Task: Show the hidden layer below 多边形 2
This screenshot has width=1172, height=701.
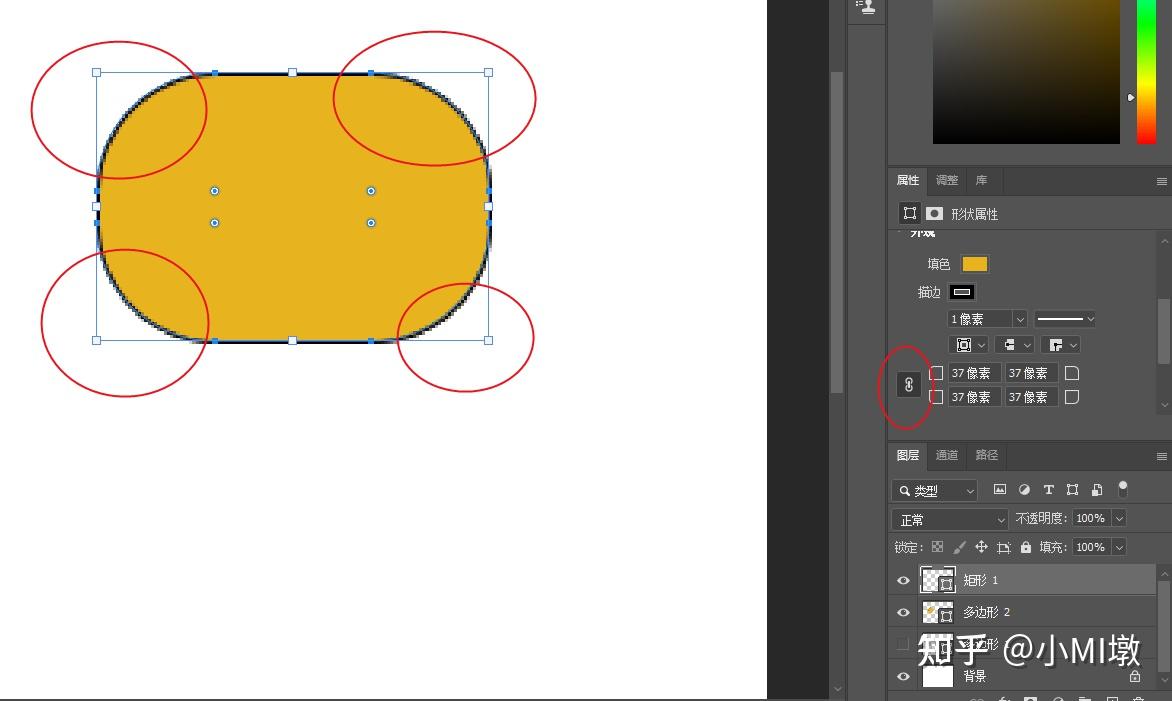Action: coord(903,644)
